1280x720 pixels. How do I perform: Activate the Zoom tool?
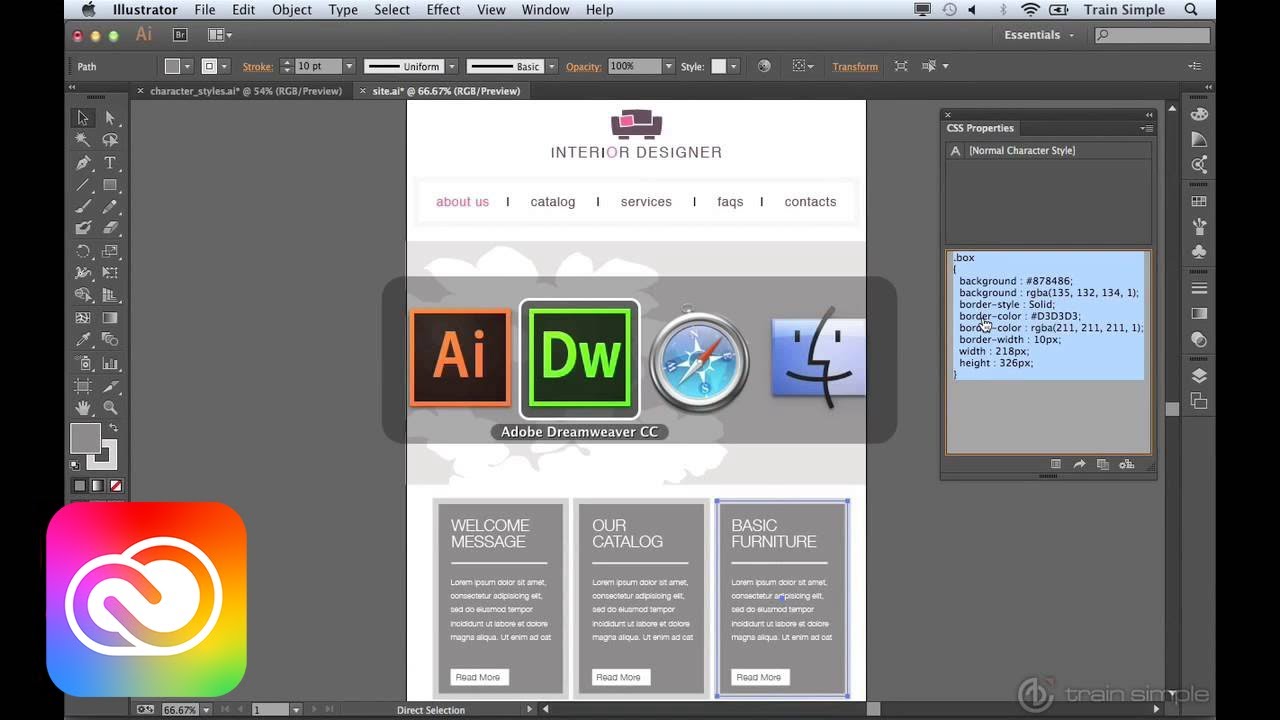coord(110,408)
